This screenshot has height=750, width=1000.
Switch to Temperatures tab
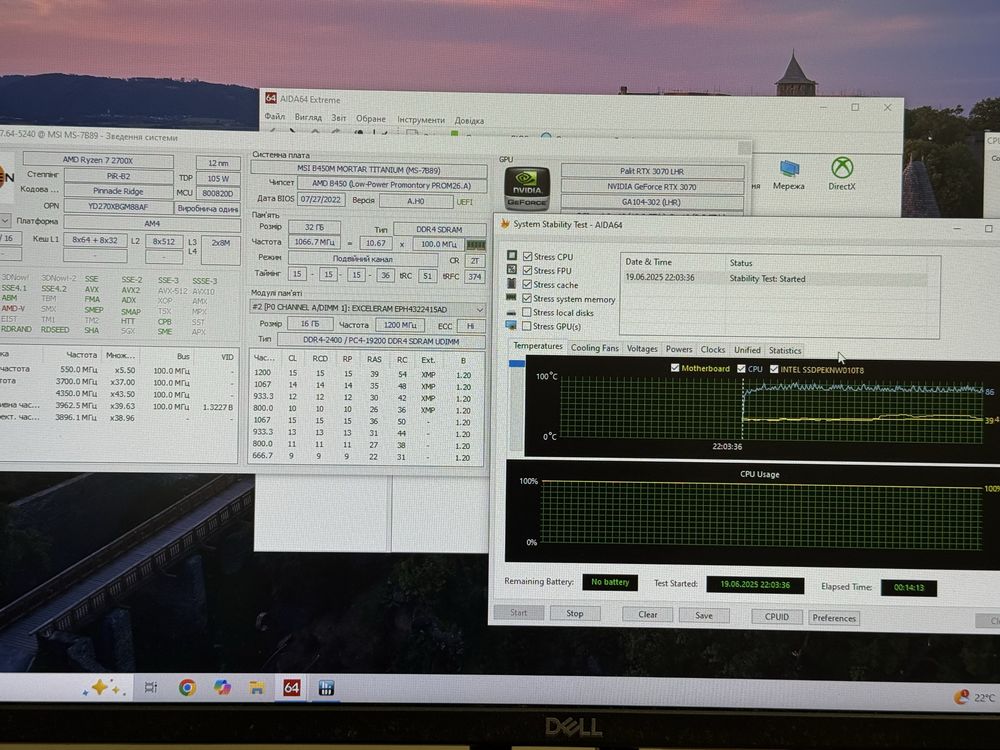point(538,346)
